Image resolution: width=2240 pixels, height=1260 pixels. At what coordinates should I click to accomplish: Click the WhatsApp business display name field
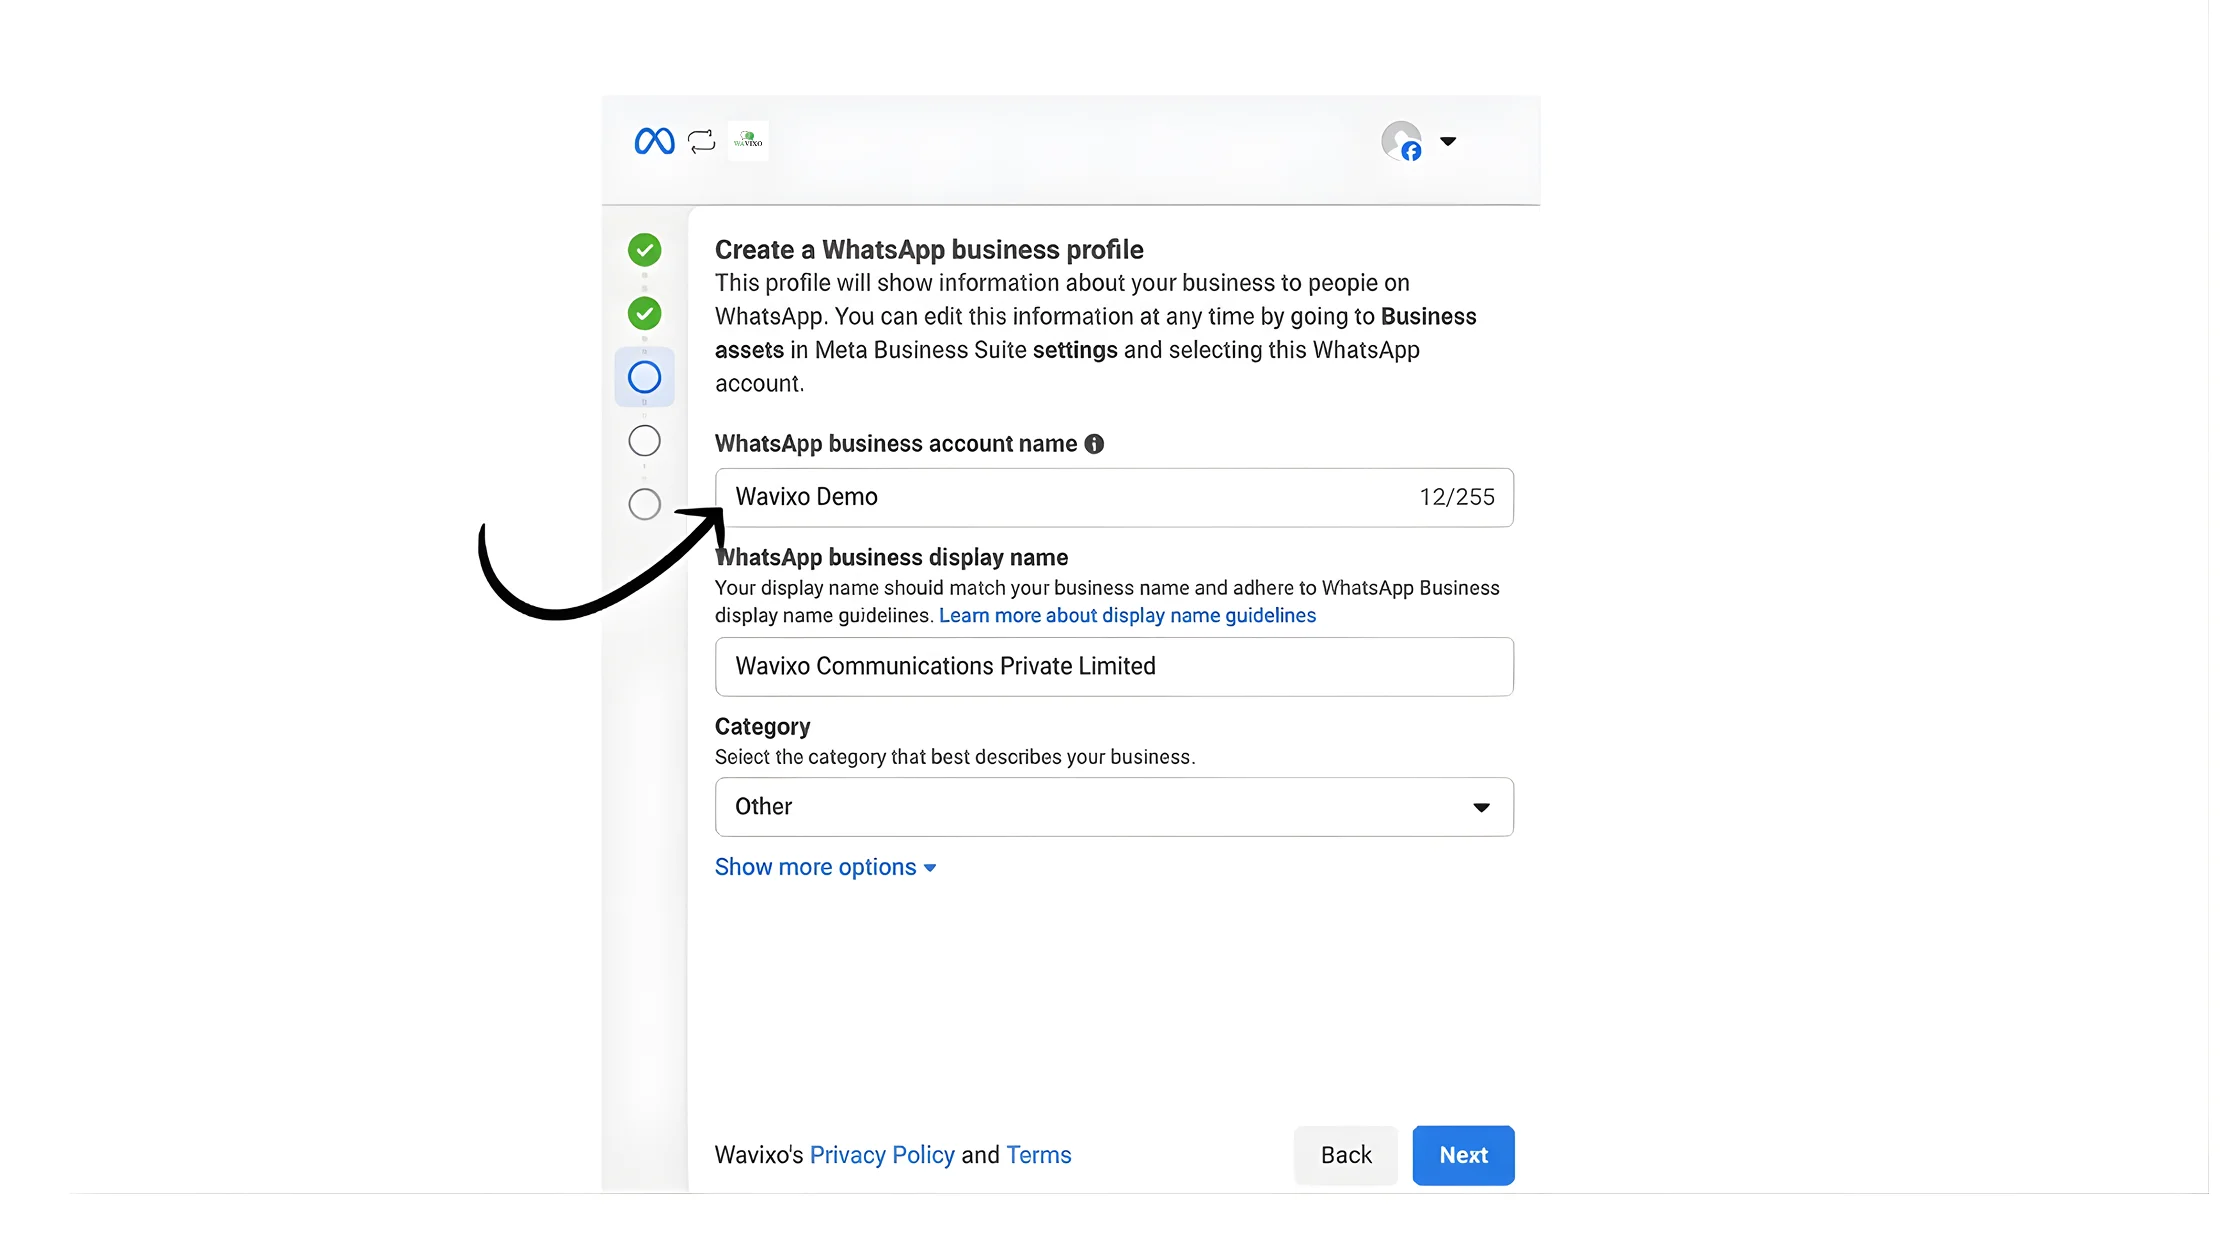pyautogui.click(x=1114, y=667)
